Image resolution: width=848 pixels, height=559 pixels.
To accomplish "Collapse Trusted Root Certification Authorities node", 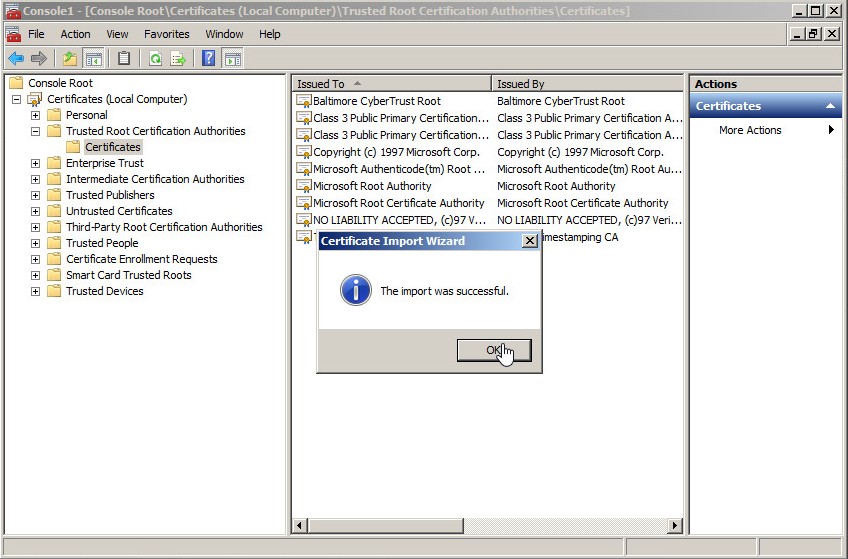I will click(x=36, y=131).
